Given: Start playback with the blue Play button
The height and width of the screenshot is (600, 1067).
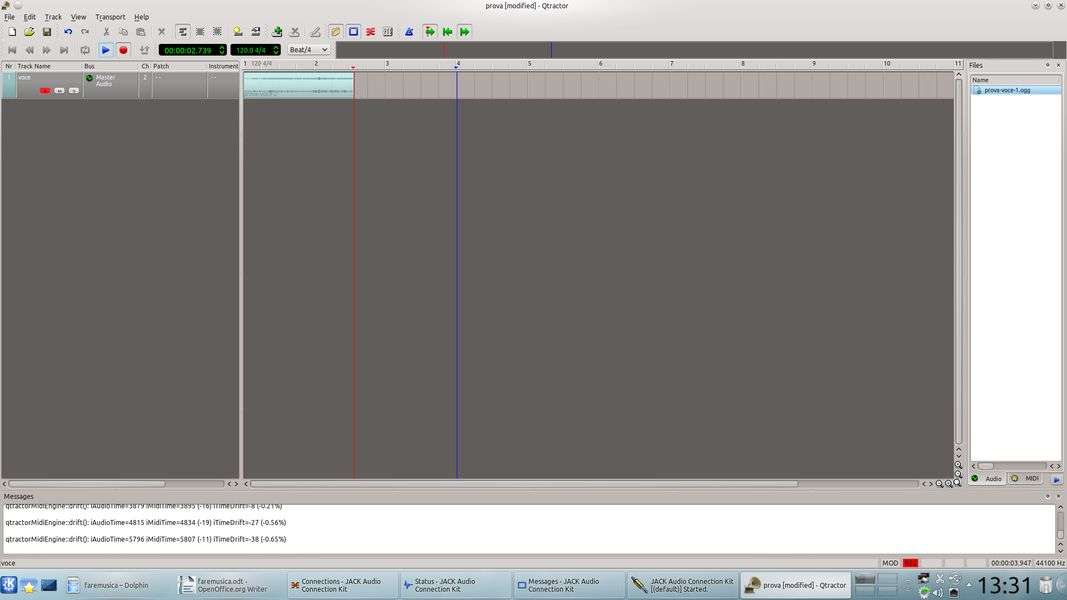Looking at the screenshot, I should click(105, 50).
